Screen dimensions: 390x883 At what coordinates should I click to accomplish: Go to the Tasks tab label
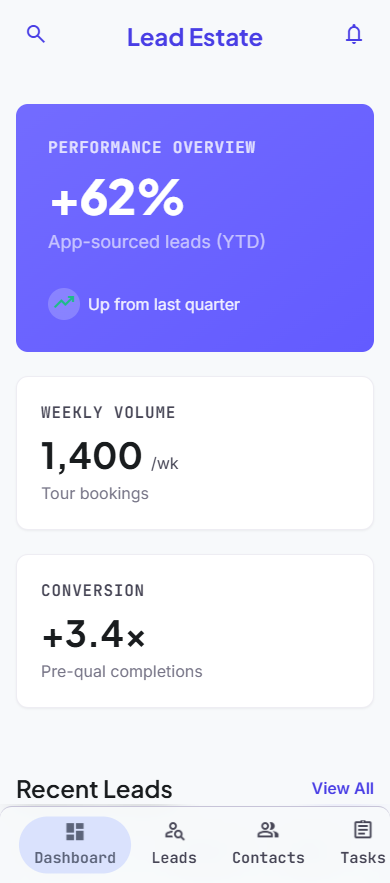point(363,858)
